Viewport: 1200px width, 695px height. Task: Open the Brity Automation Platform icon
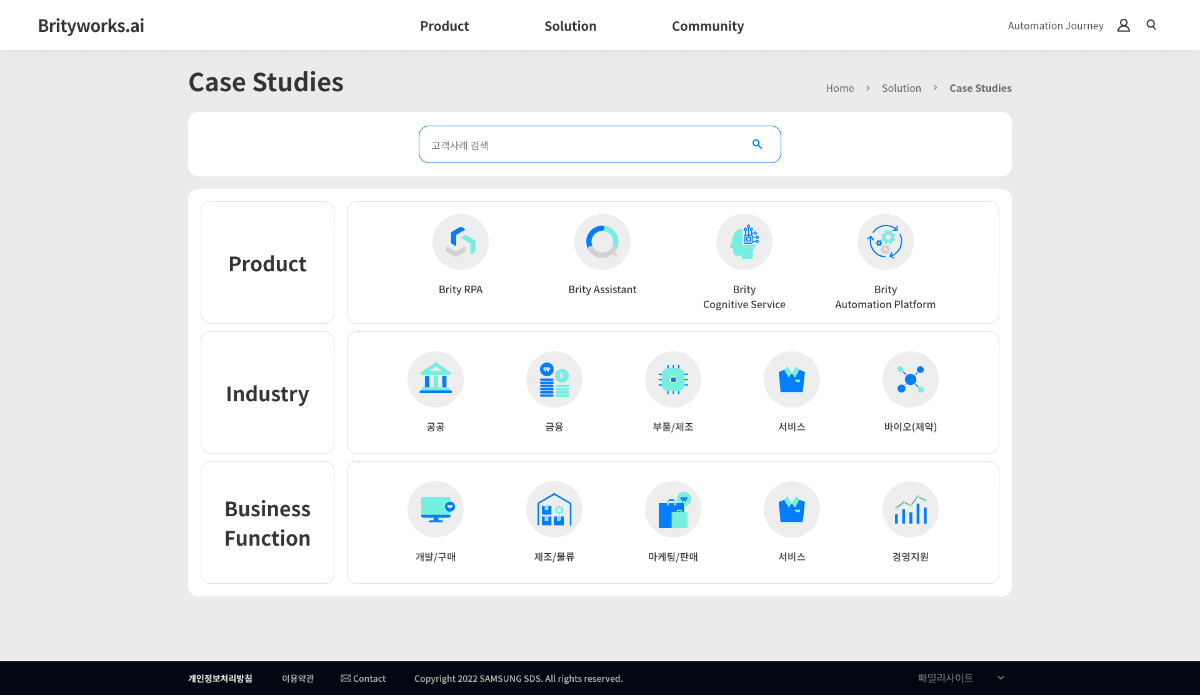coord(886,242)
